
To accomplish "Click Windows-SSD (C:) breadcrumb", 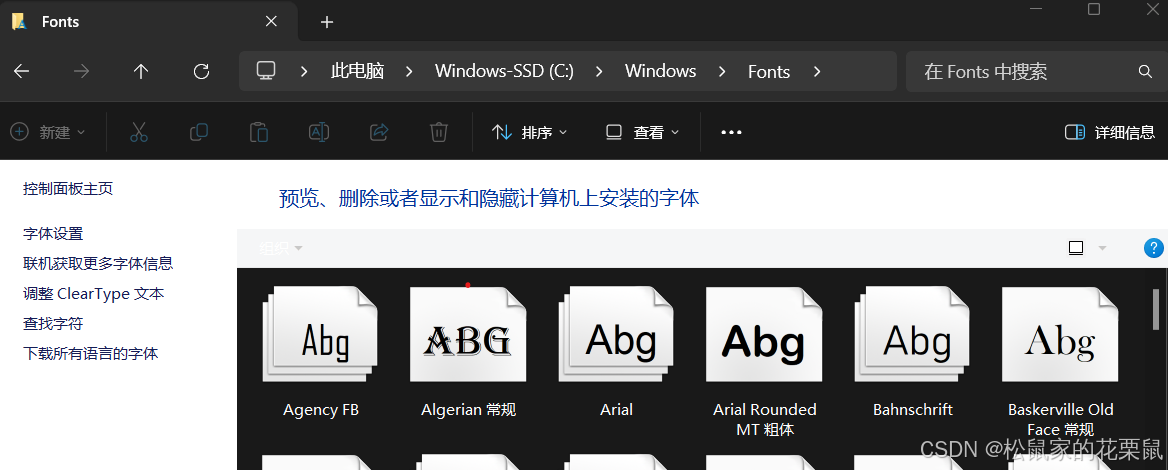I will coord(504,72).
